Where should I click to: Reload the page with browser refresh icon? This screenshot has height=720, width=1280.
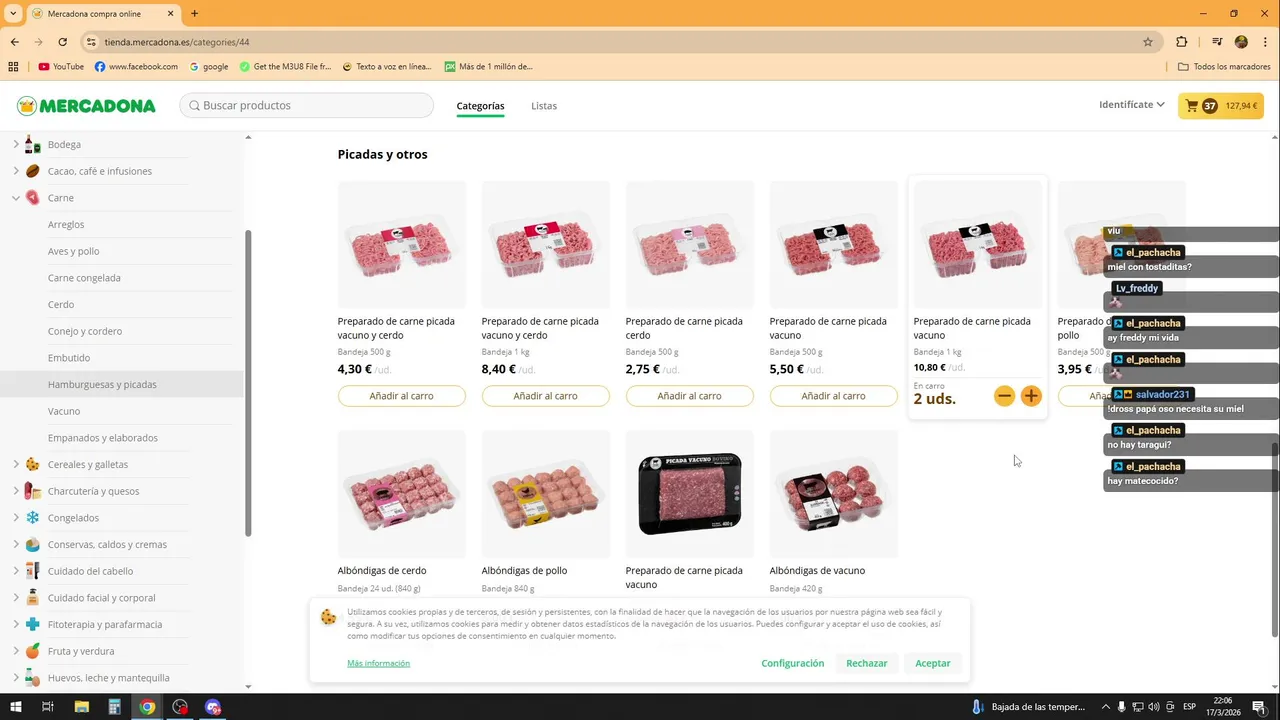(x=63, y=42)
